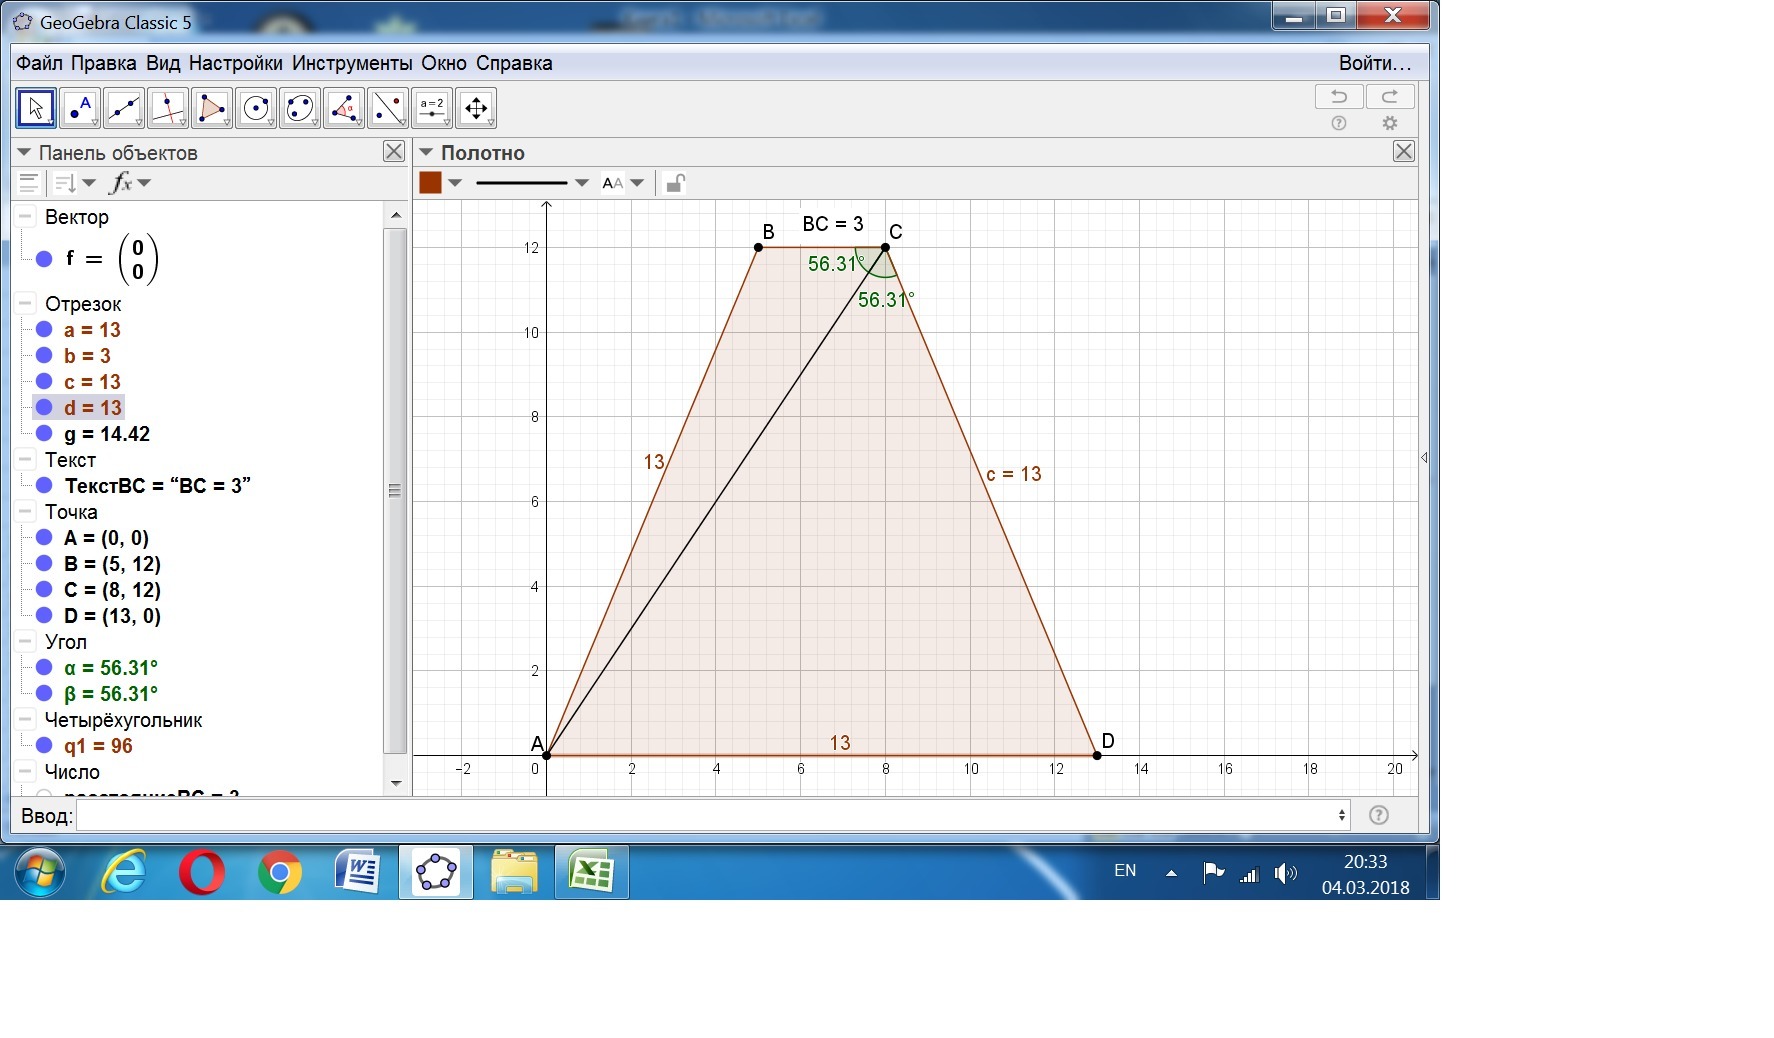
Task: Toggle visibility of angle α = 56.31°
Action: (x=44, y=668)
